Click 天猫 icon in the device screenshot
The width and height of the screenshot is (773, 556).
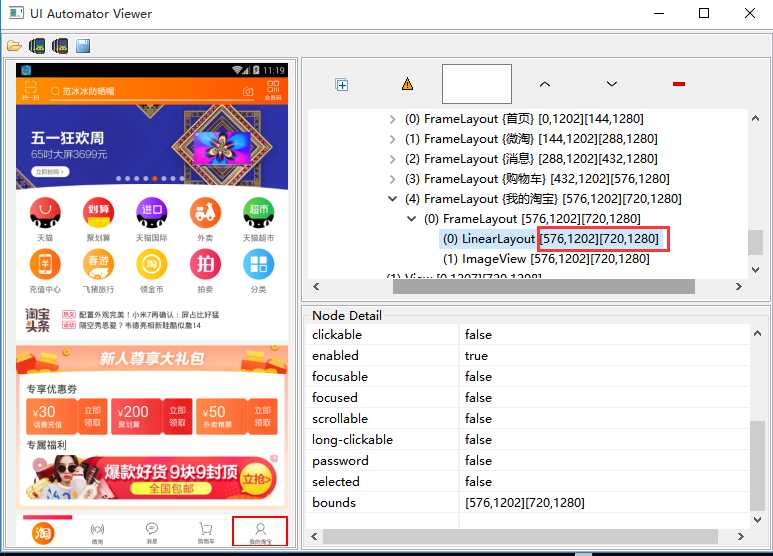click(x=45, y=213)
